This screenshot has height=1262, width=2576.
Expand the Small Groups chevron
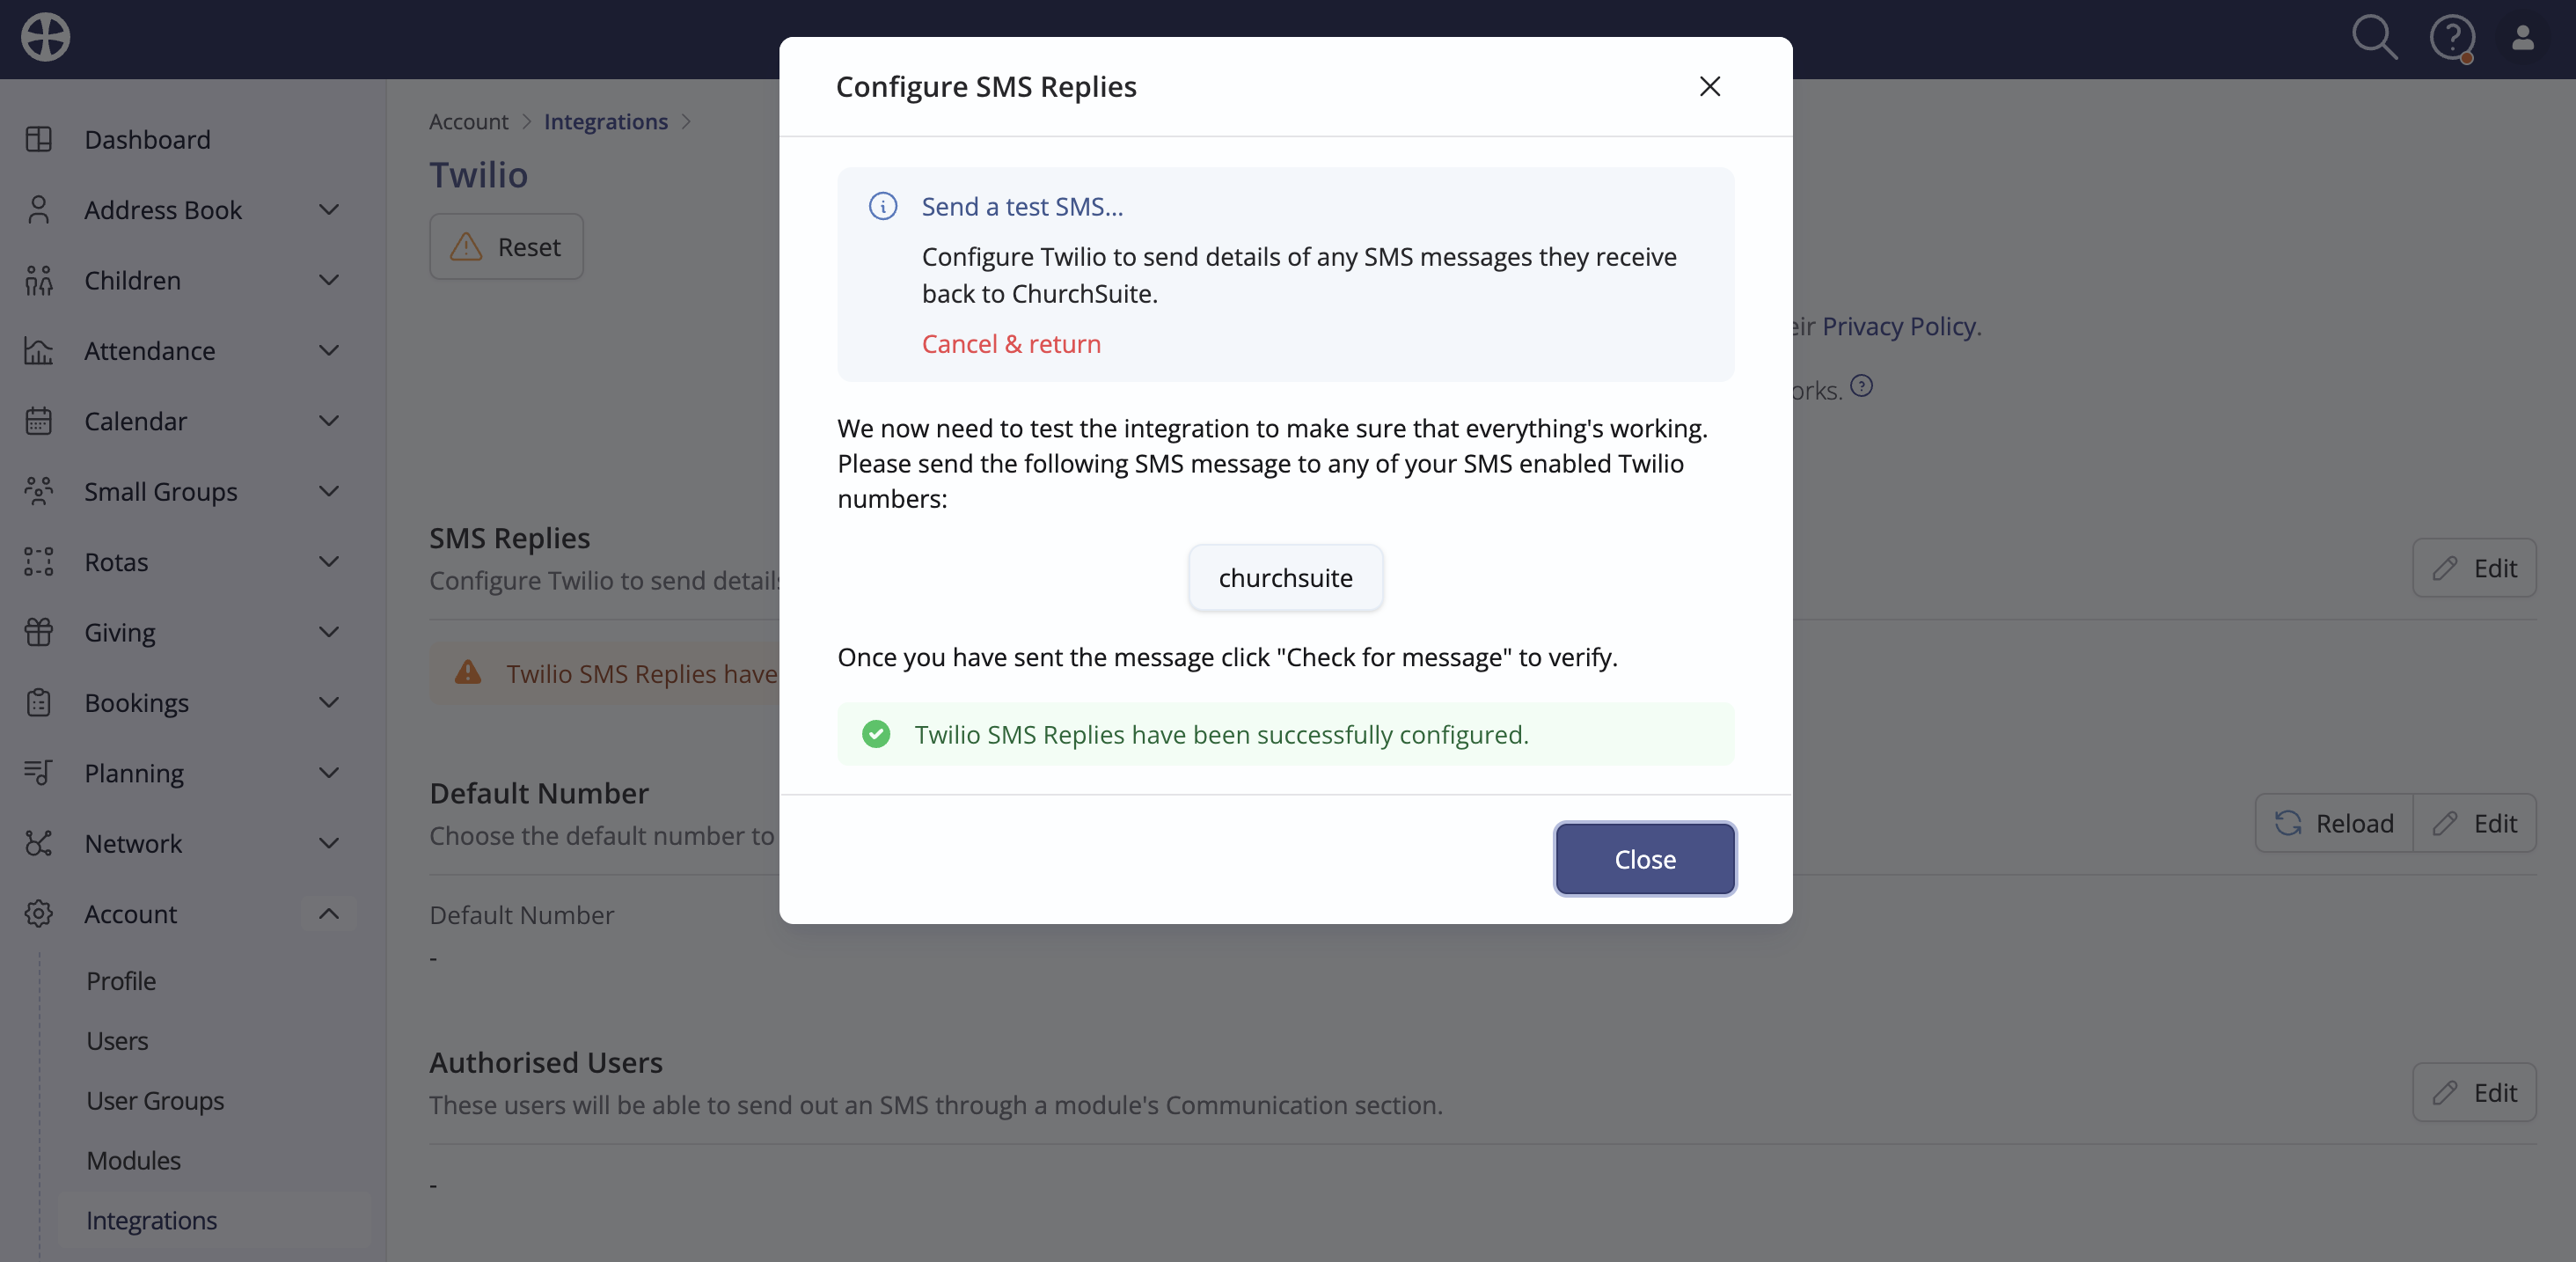click(329, 491)
